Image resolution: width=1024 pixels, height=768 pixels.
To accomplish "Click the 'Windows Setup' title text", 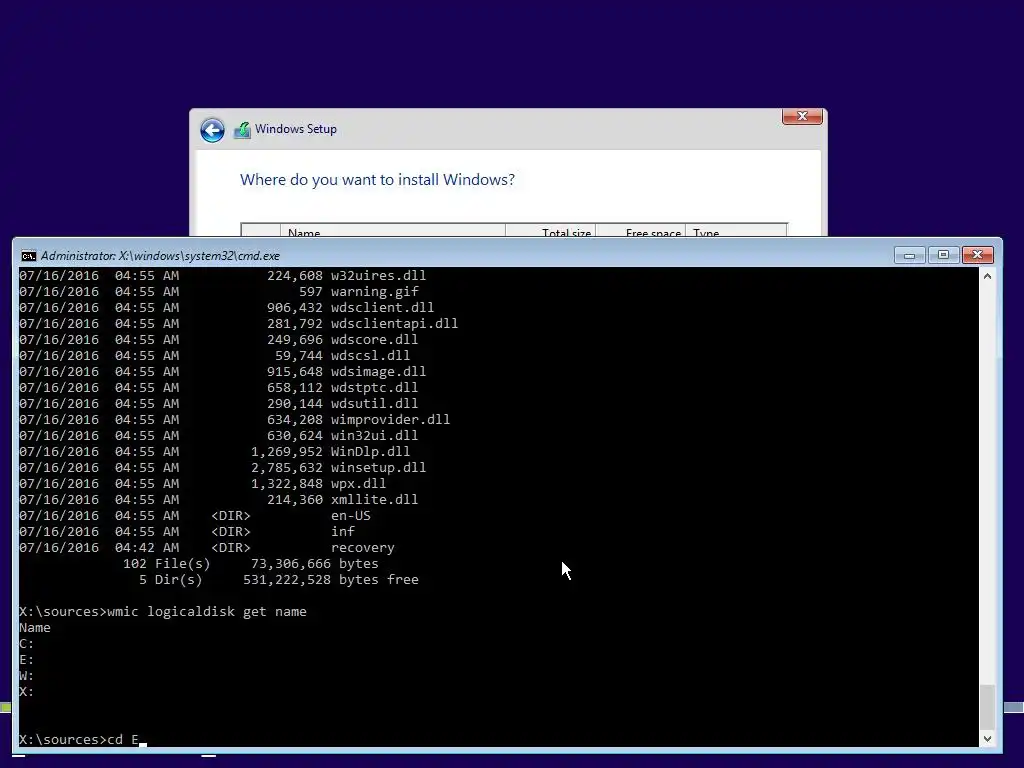I will pos(296,129).
